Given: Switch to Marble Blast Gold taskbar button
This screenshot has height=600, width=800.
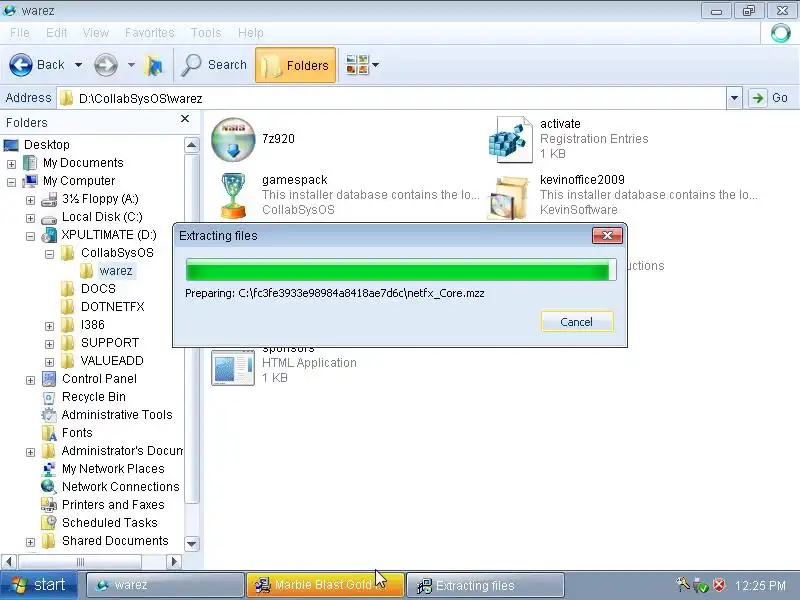Looking at the screenshot, I should 325,585.
